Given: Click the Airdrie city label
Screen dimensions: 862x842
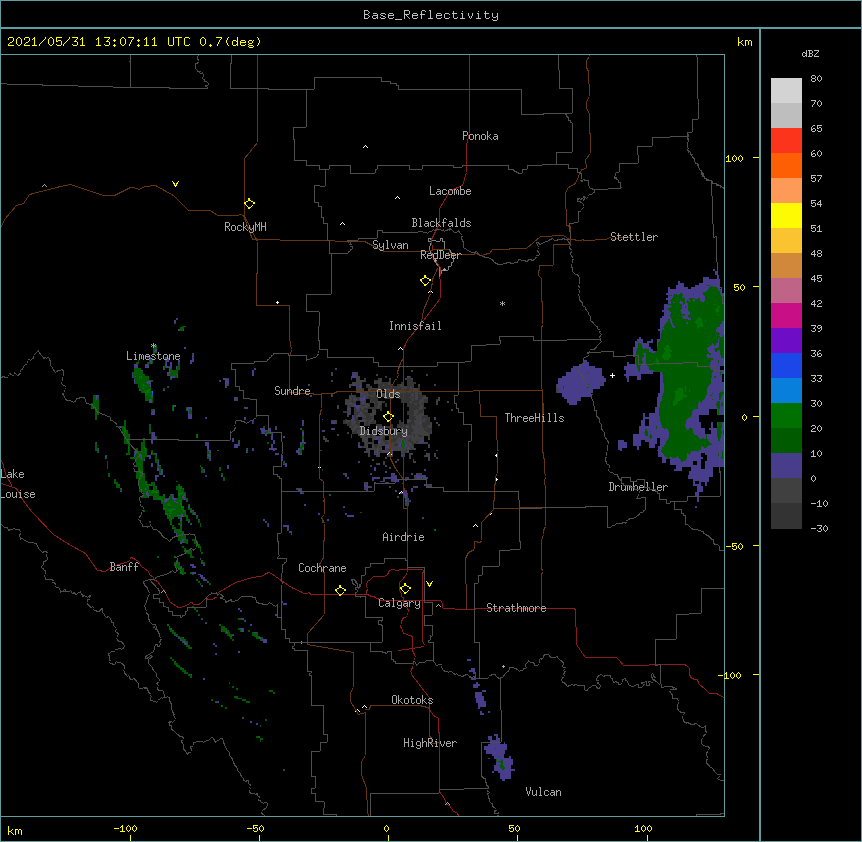Looking at the screenshot, I should tap(404, 537).
